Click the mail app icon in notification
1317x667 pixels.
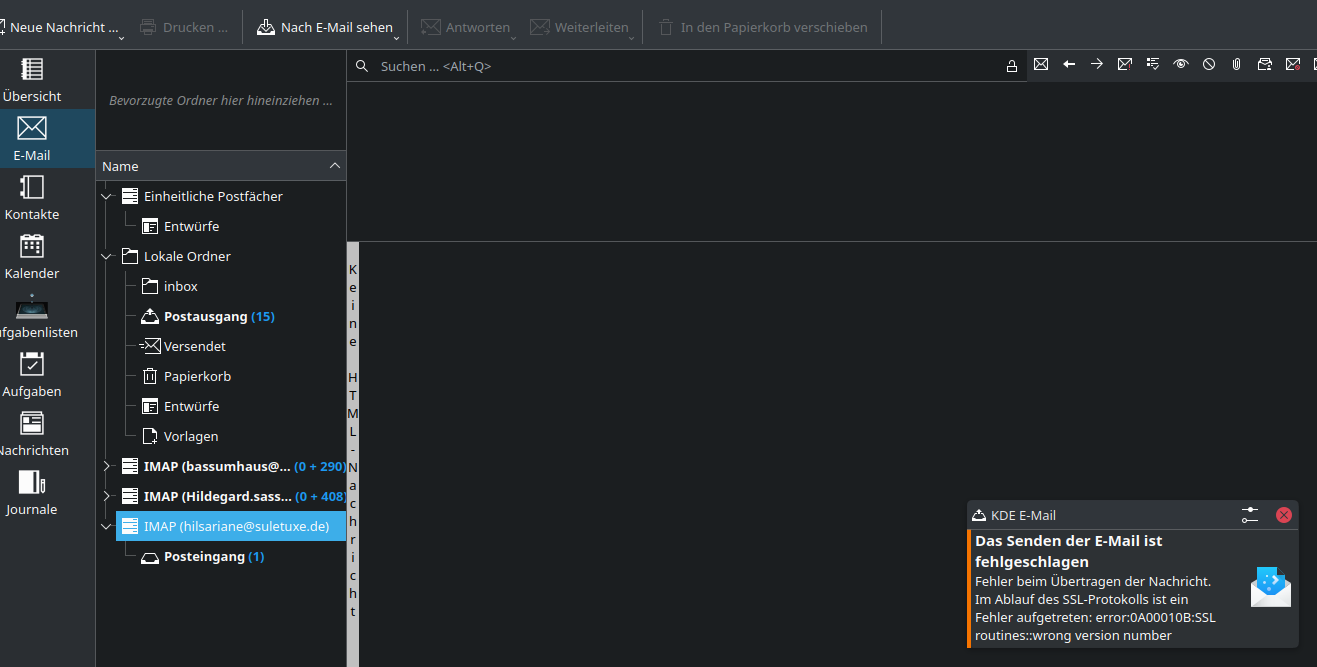pos(1271,587)
